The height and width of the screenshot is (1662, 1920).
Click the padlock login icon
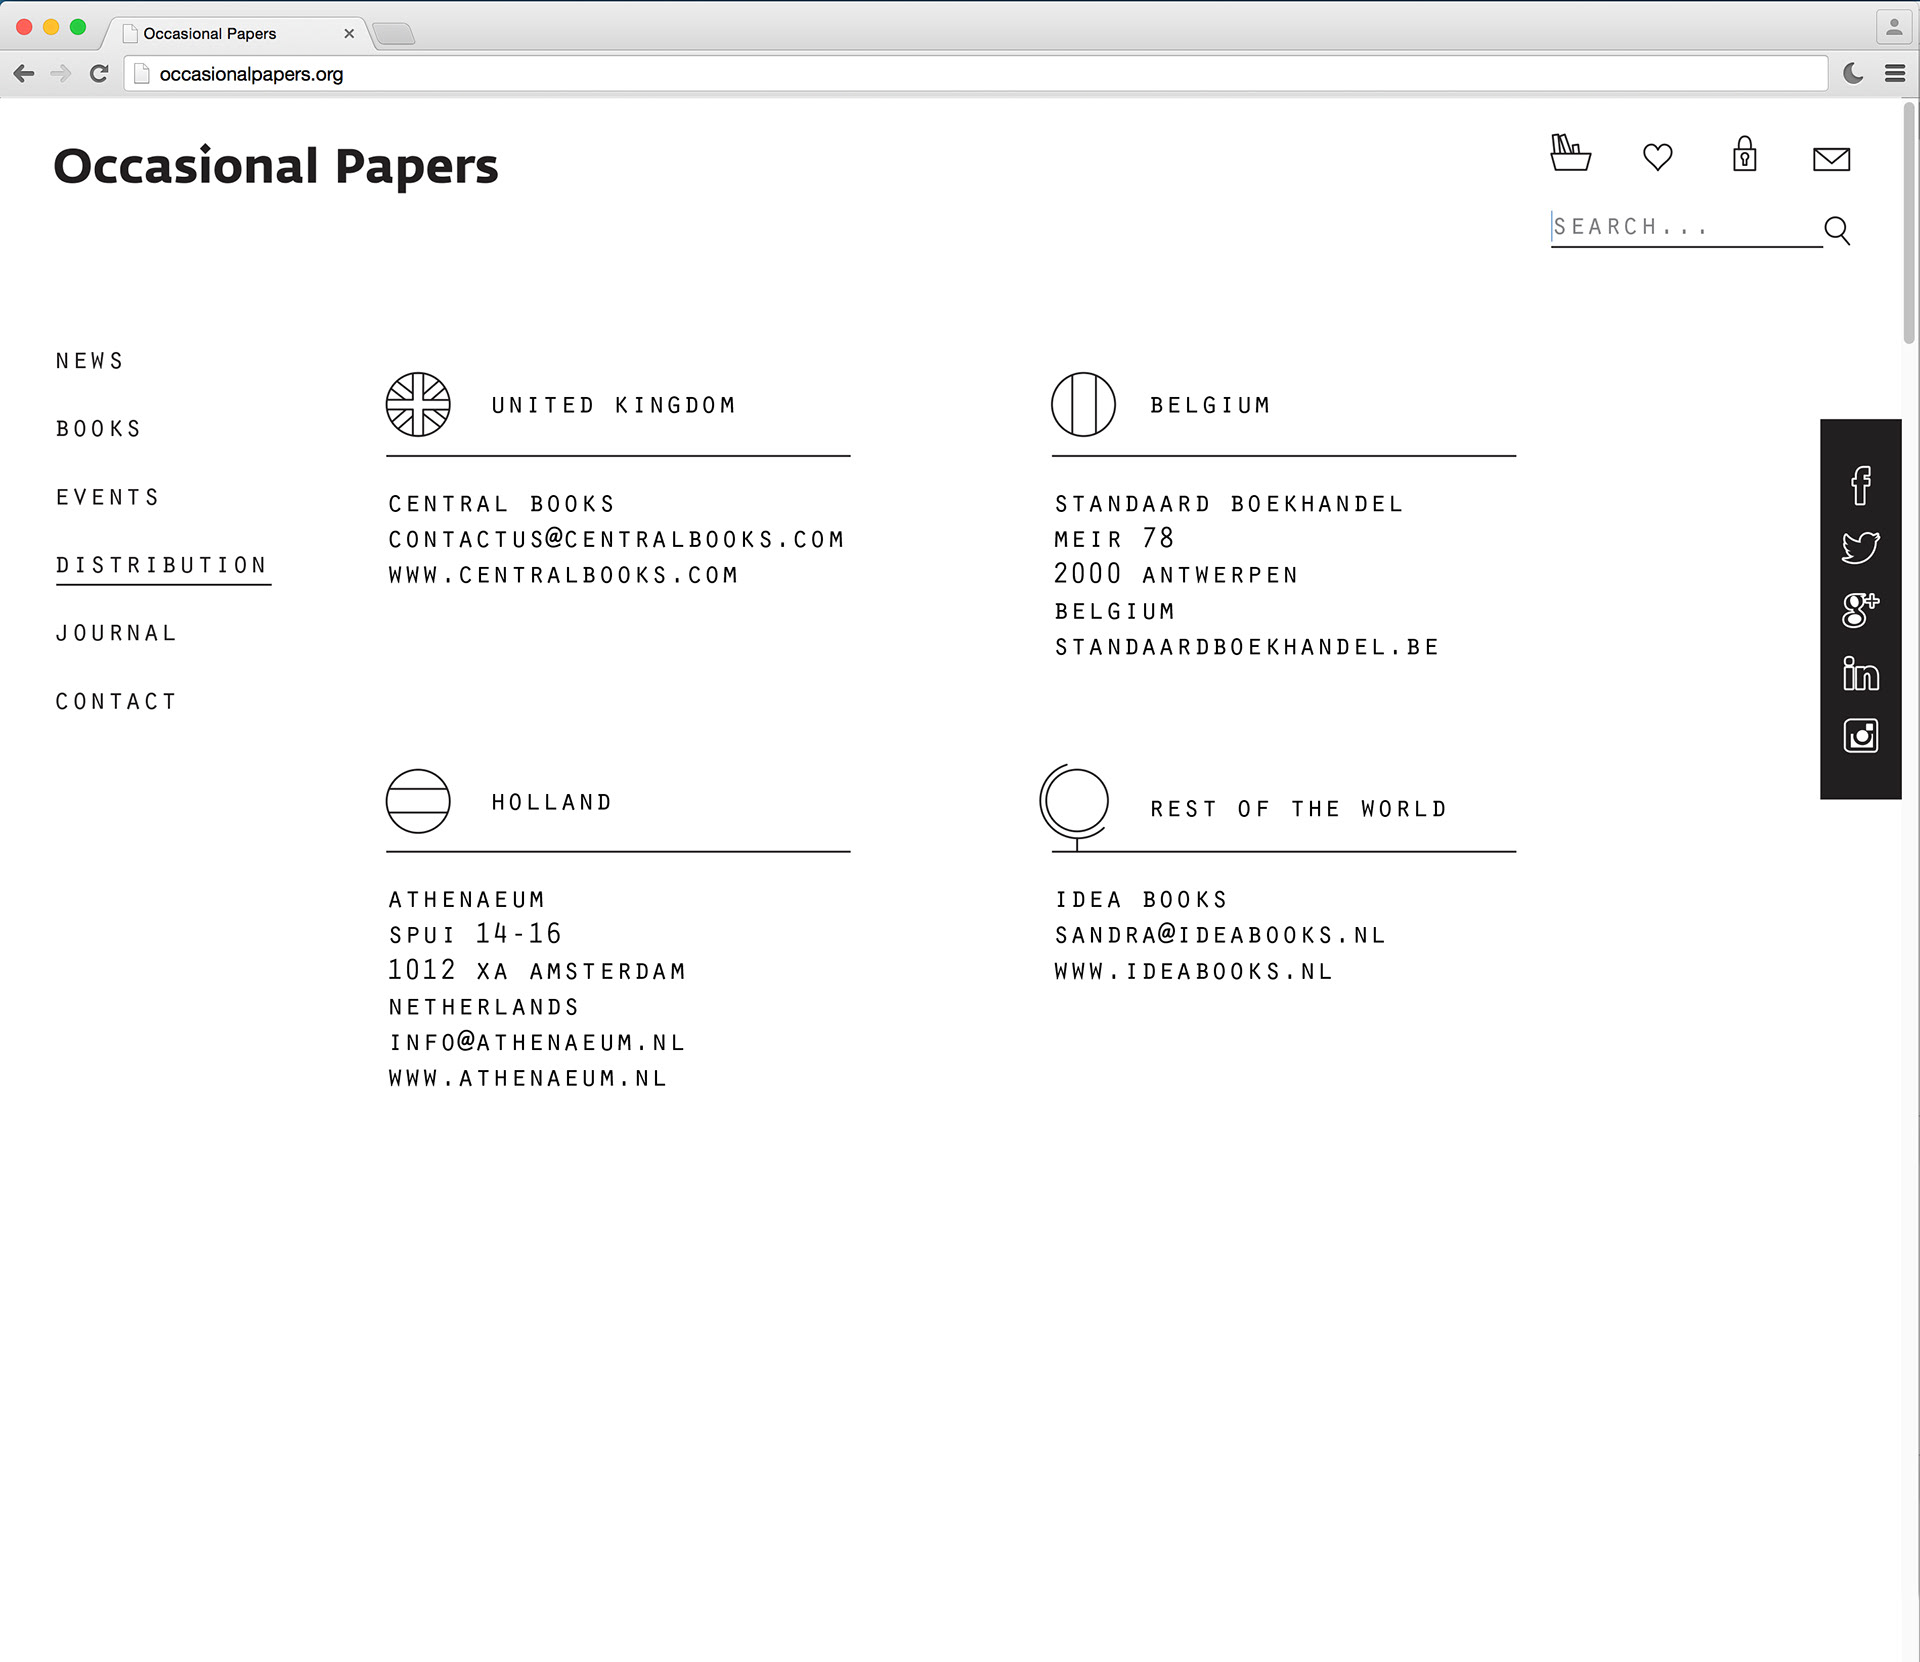1744,155
